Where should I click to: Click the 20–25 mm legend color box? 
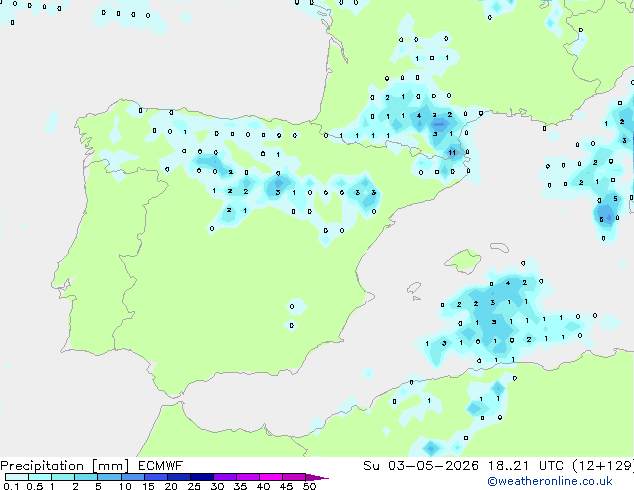pyautogui.click(x=178, y=477)
